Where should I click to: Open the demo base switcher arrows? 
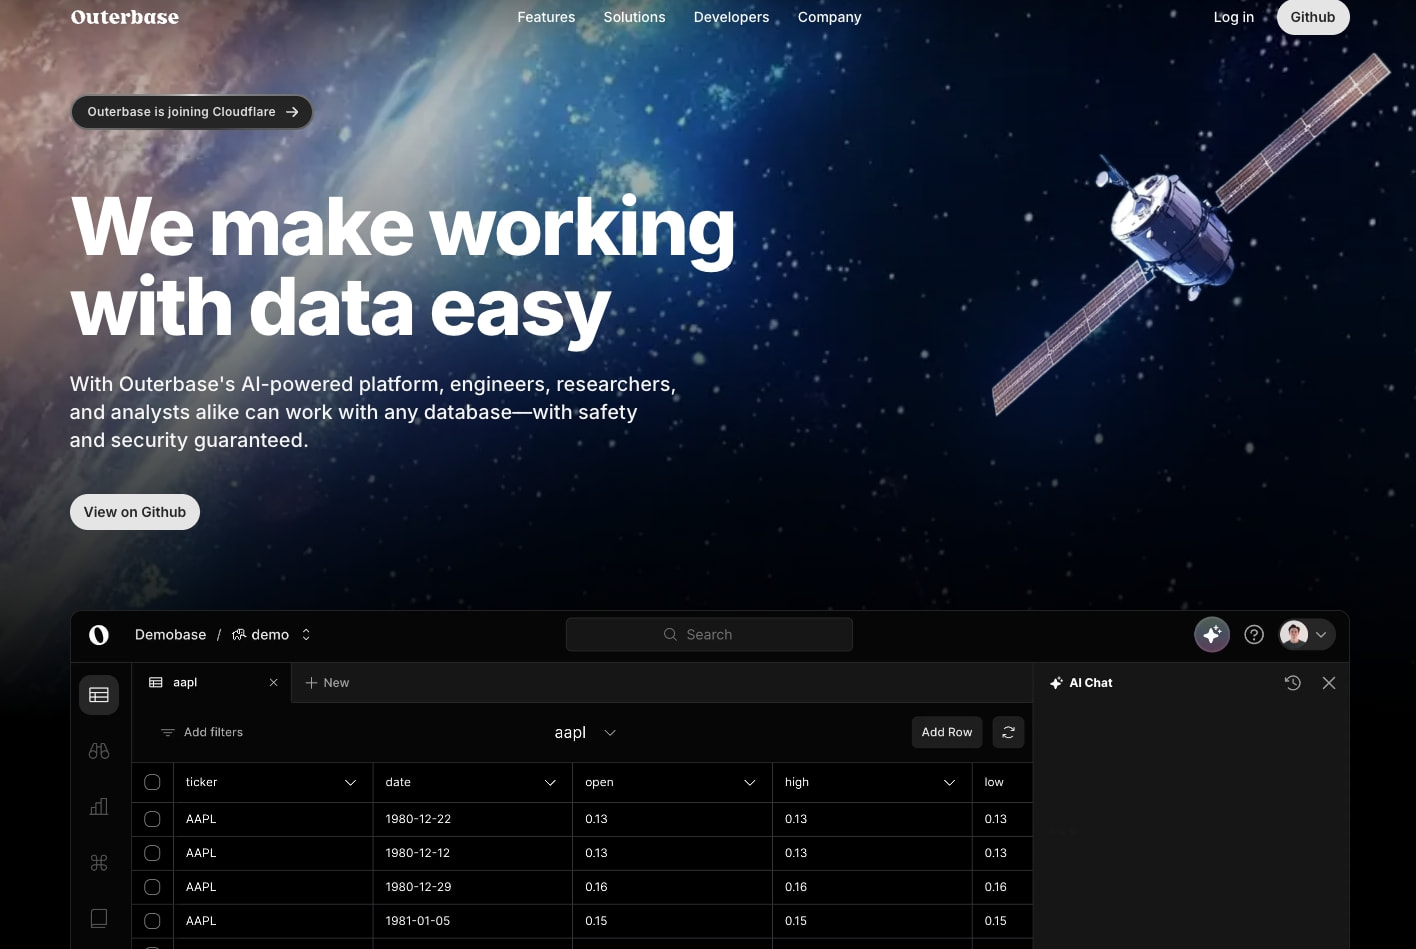click(x=306, y=635)
